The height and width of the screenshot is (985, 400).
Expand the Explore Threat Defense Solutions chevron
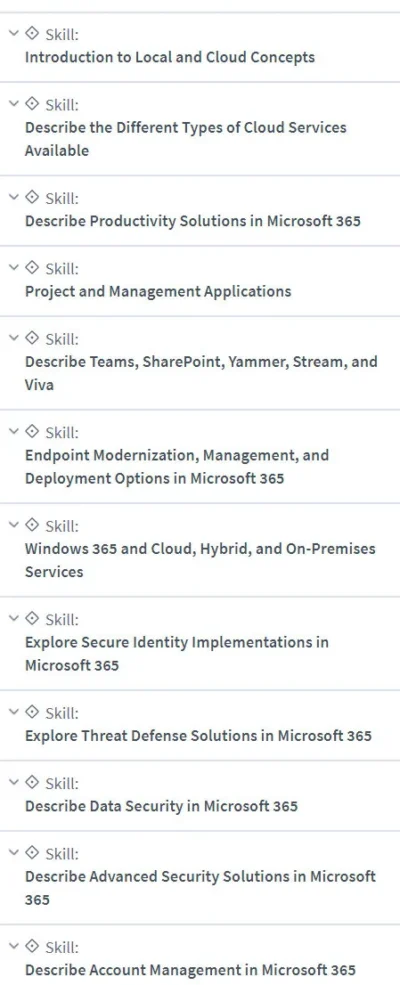14,712
